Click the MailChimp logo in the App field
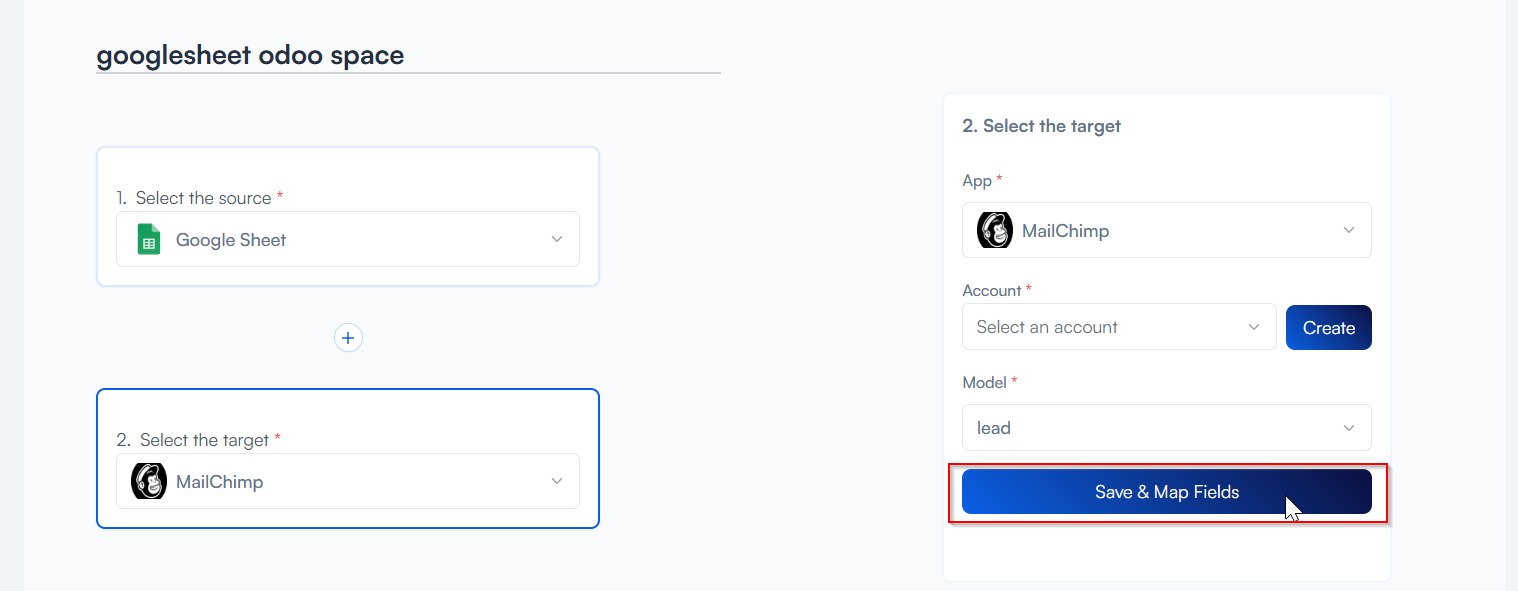The width and height of the screenshot is (1518, 591). click(994, 231)
